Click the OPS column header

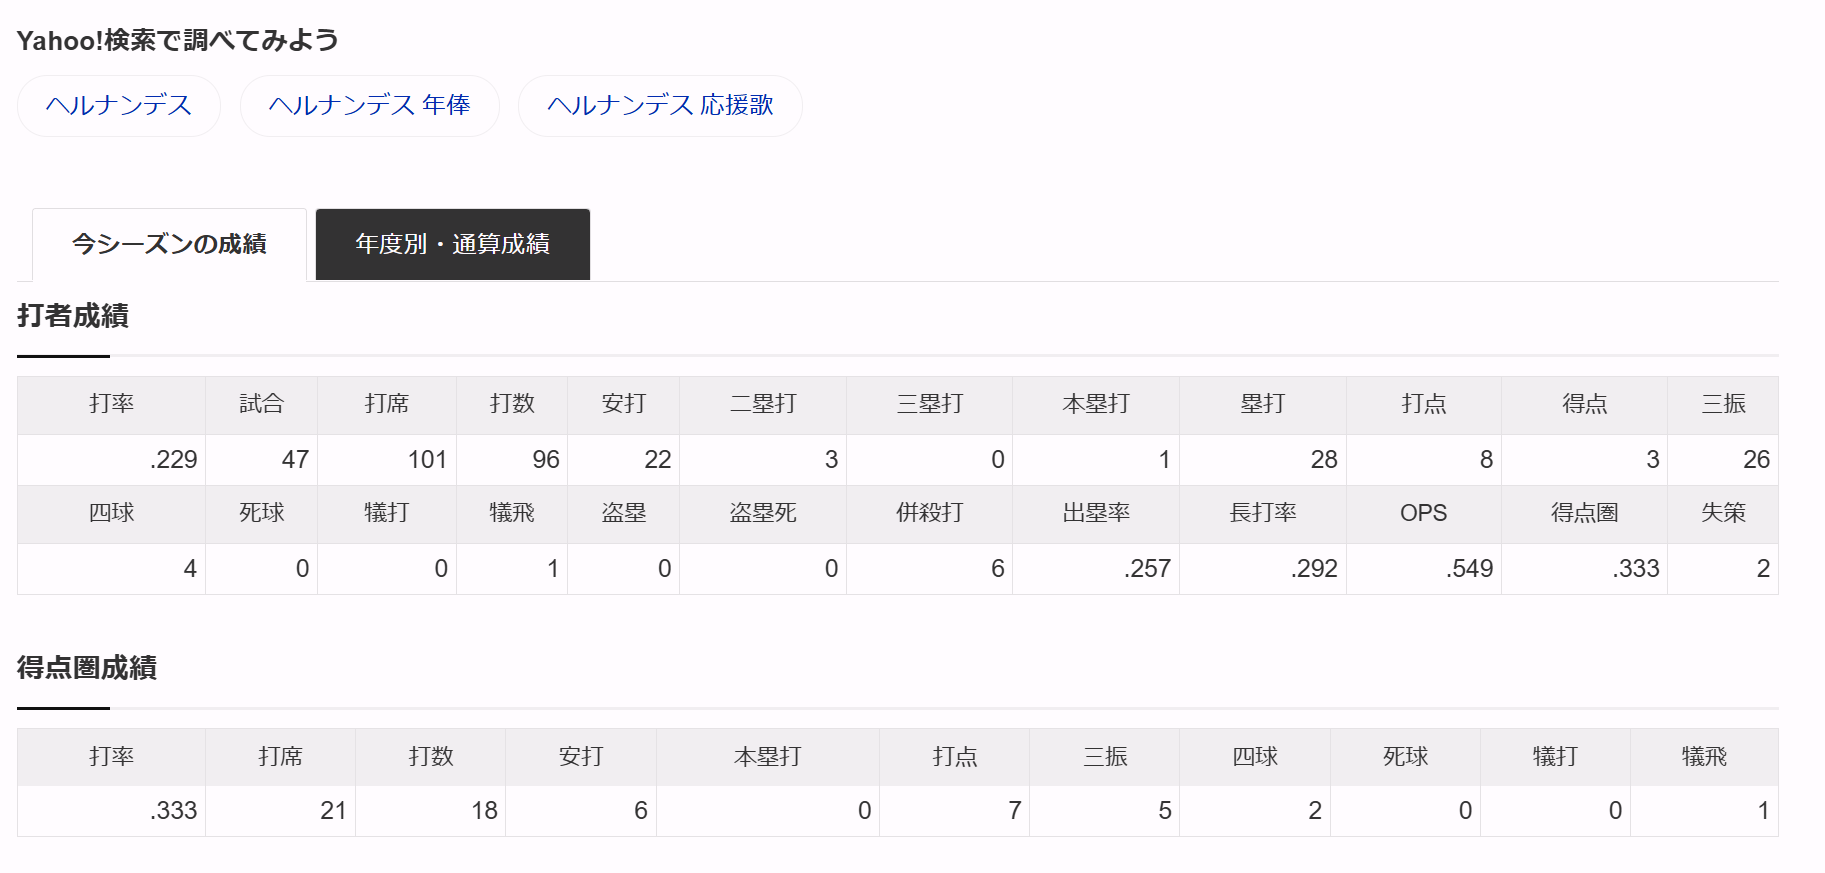(1423, 513)
